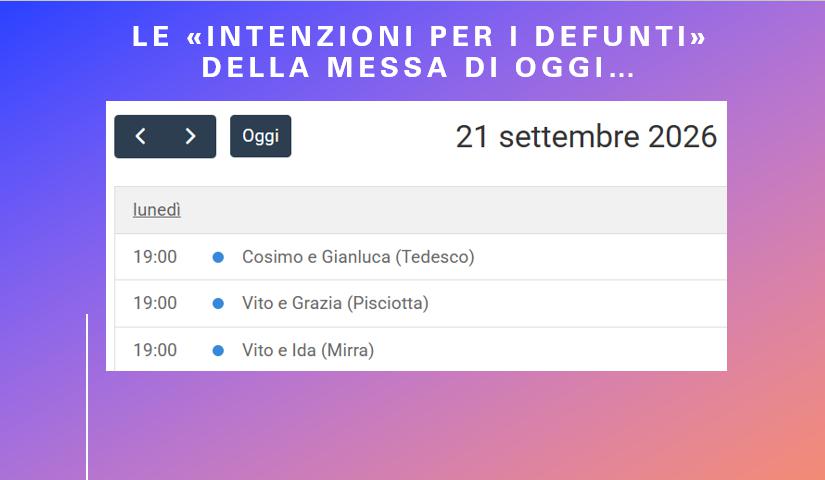
Task: Click the word settembre in the date title
Action: [569, 137]
